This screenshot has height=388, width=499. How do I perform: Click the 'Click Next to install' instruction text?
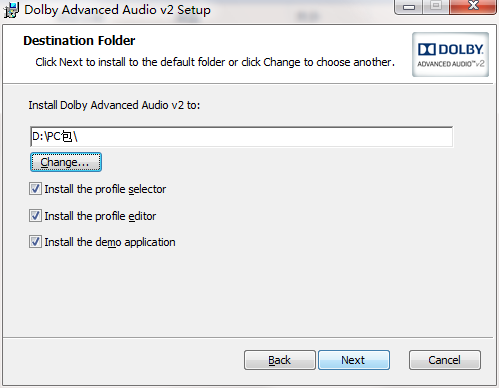tap(215, 62)
